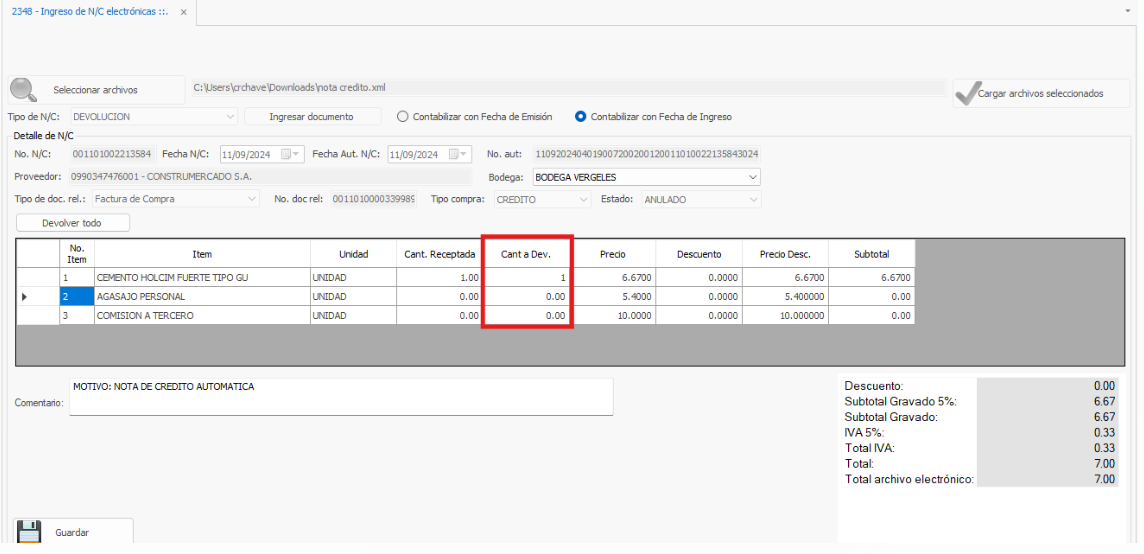
Task: Switch to the 2348 Ingreso de N/C tab
Action: click(90, 12)
